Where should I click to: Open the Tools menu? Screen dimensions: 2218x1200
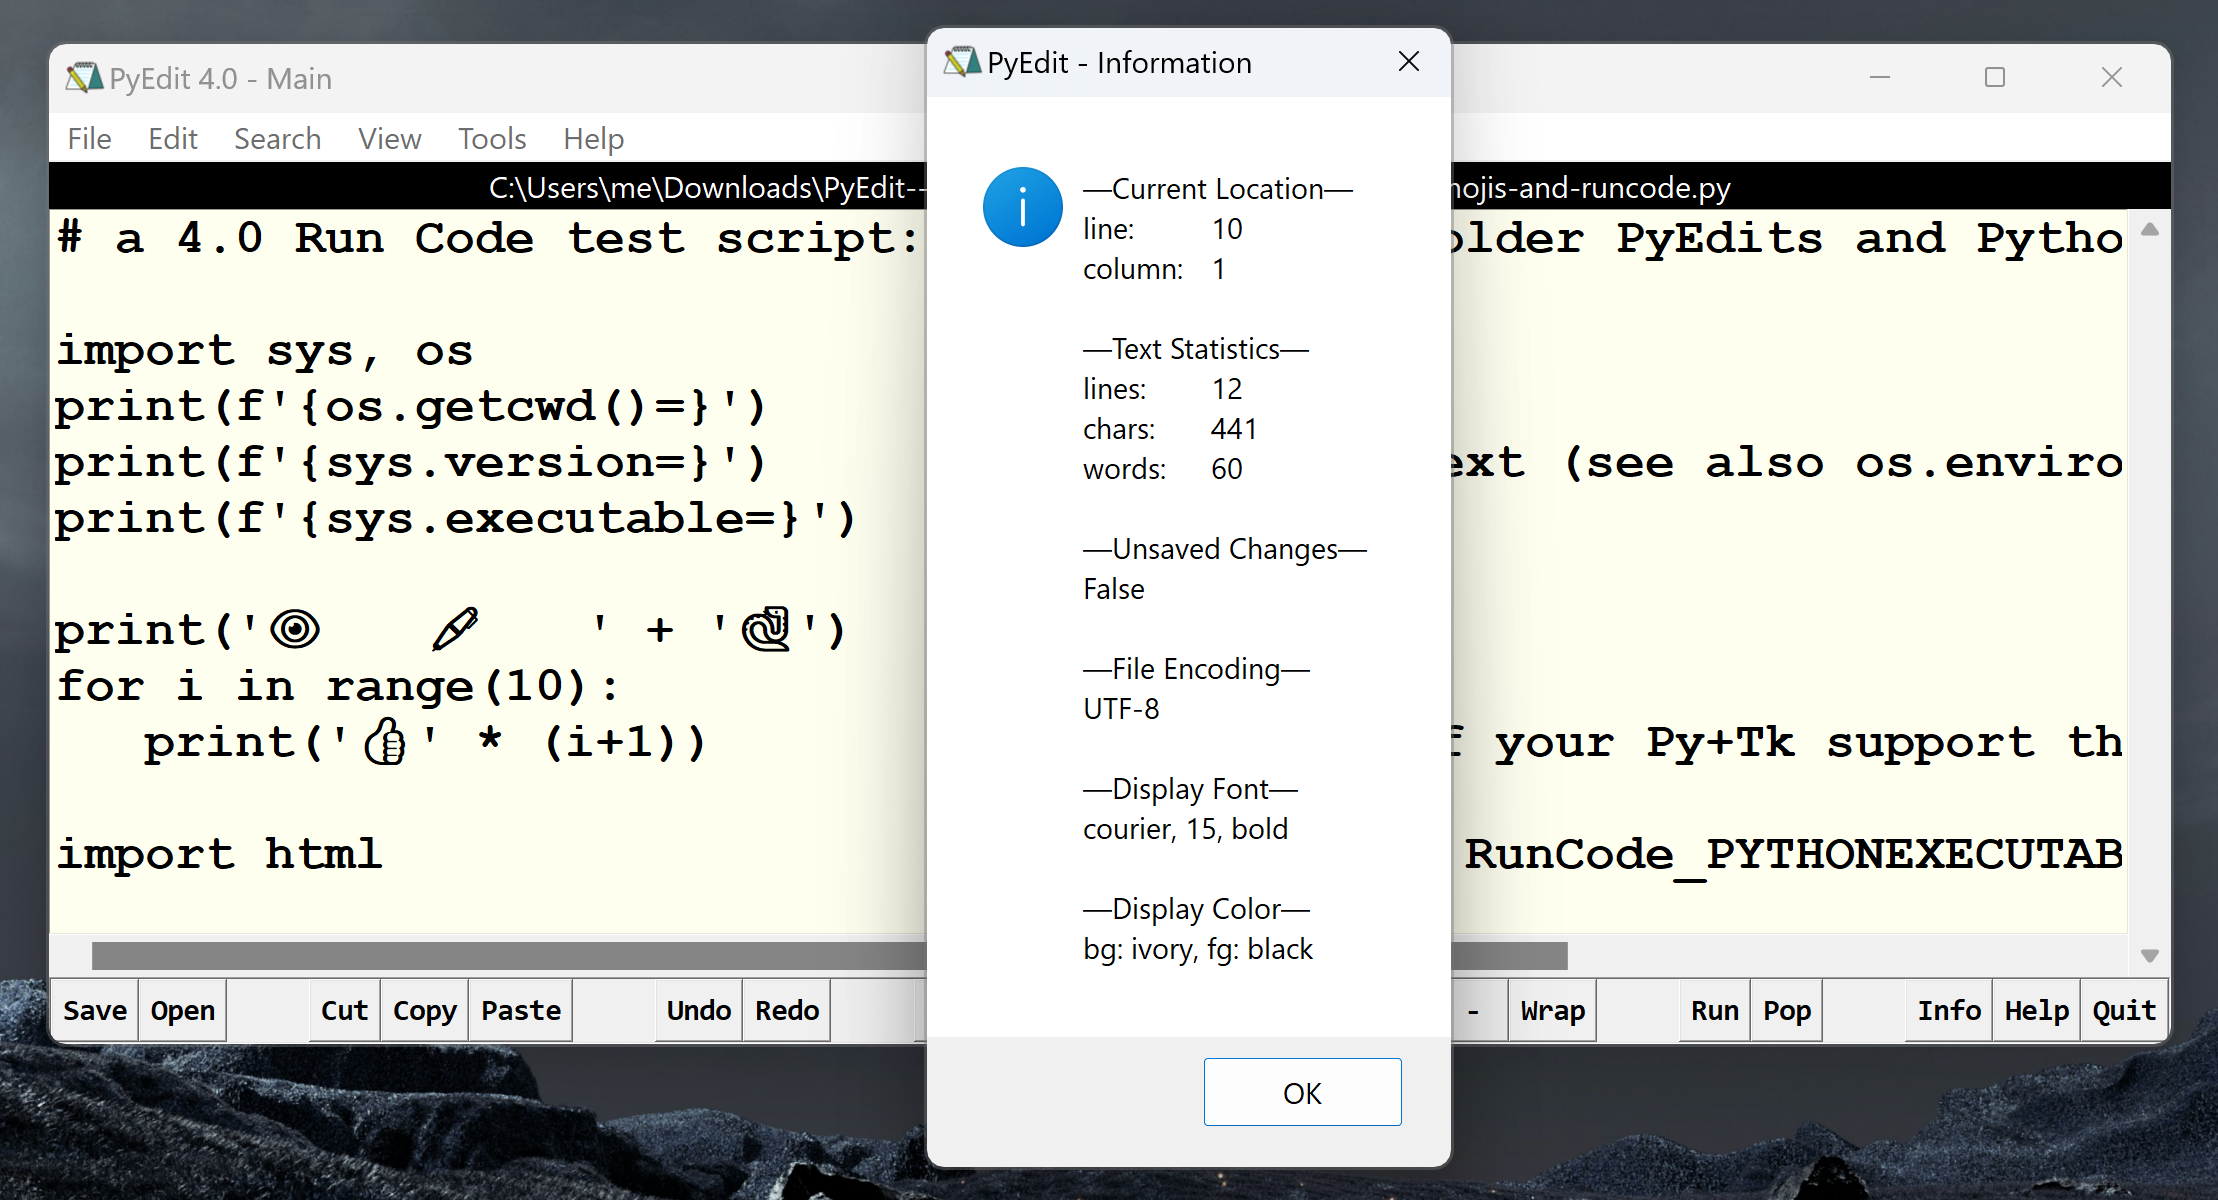tap(492, 138)
